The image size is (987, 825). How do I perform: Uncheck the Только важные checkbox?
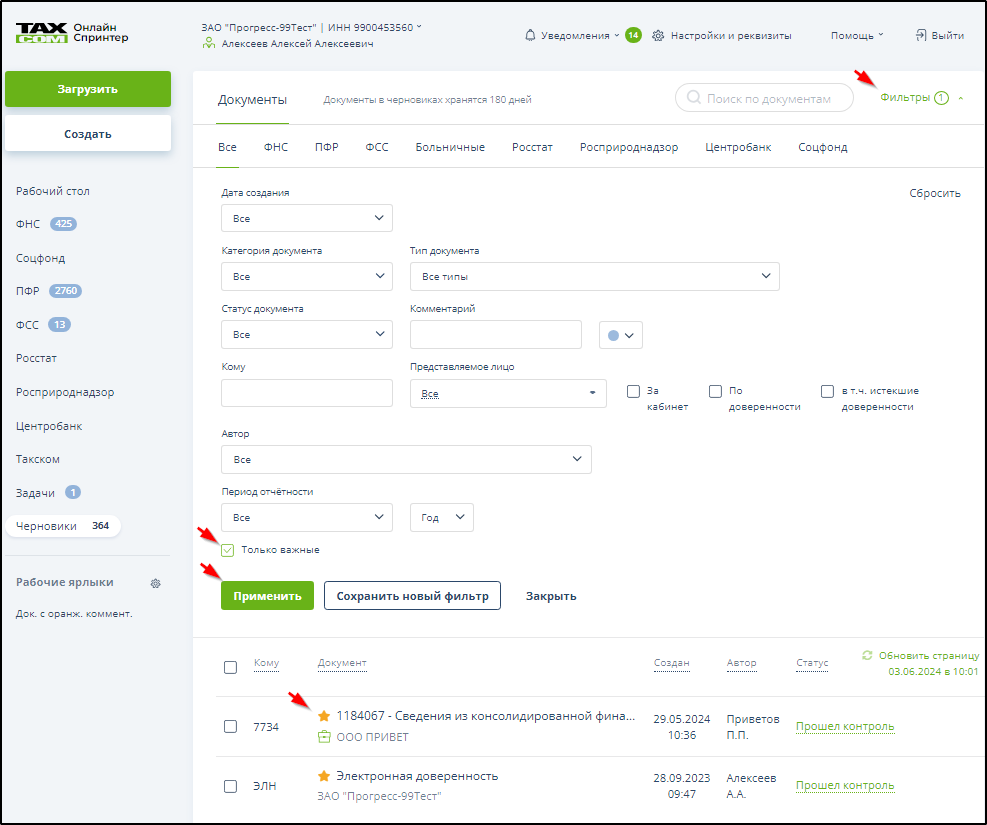228,550
